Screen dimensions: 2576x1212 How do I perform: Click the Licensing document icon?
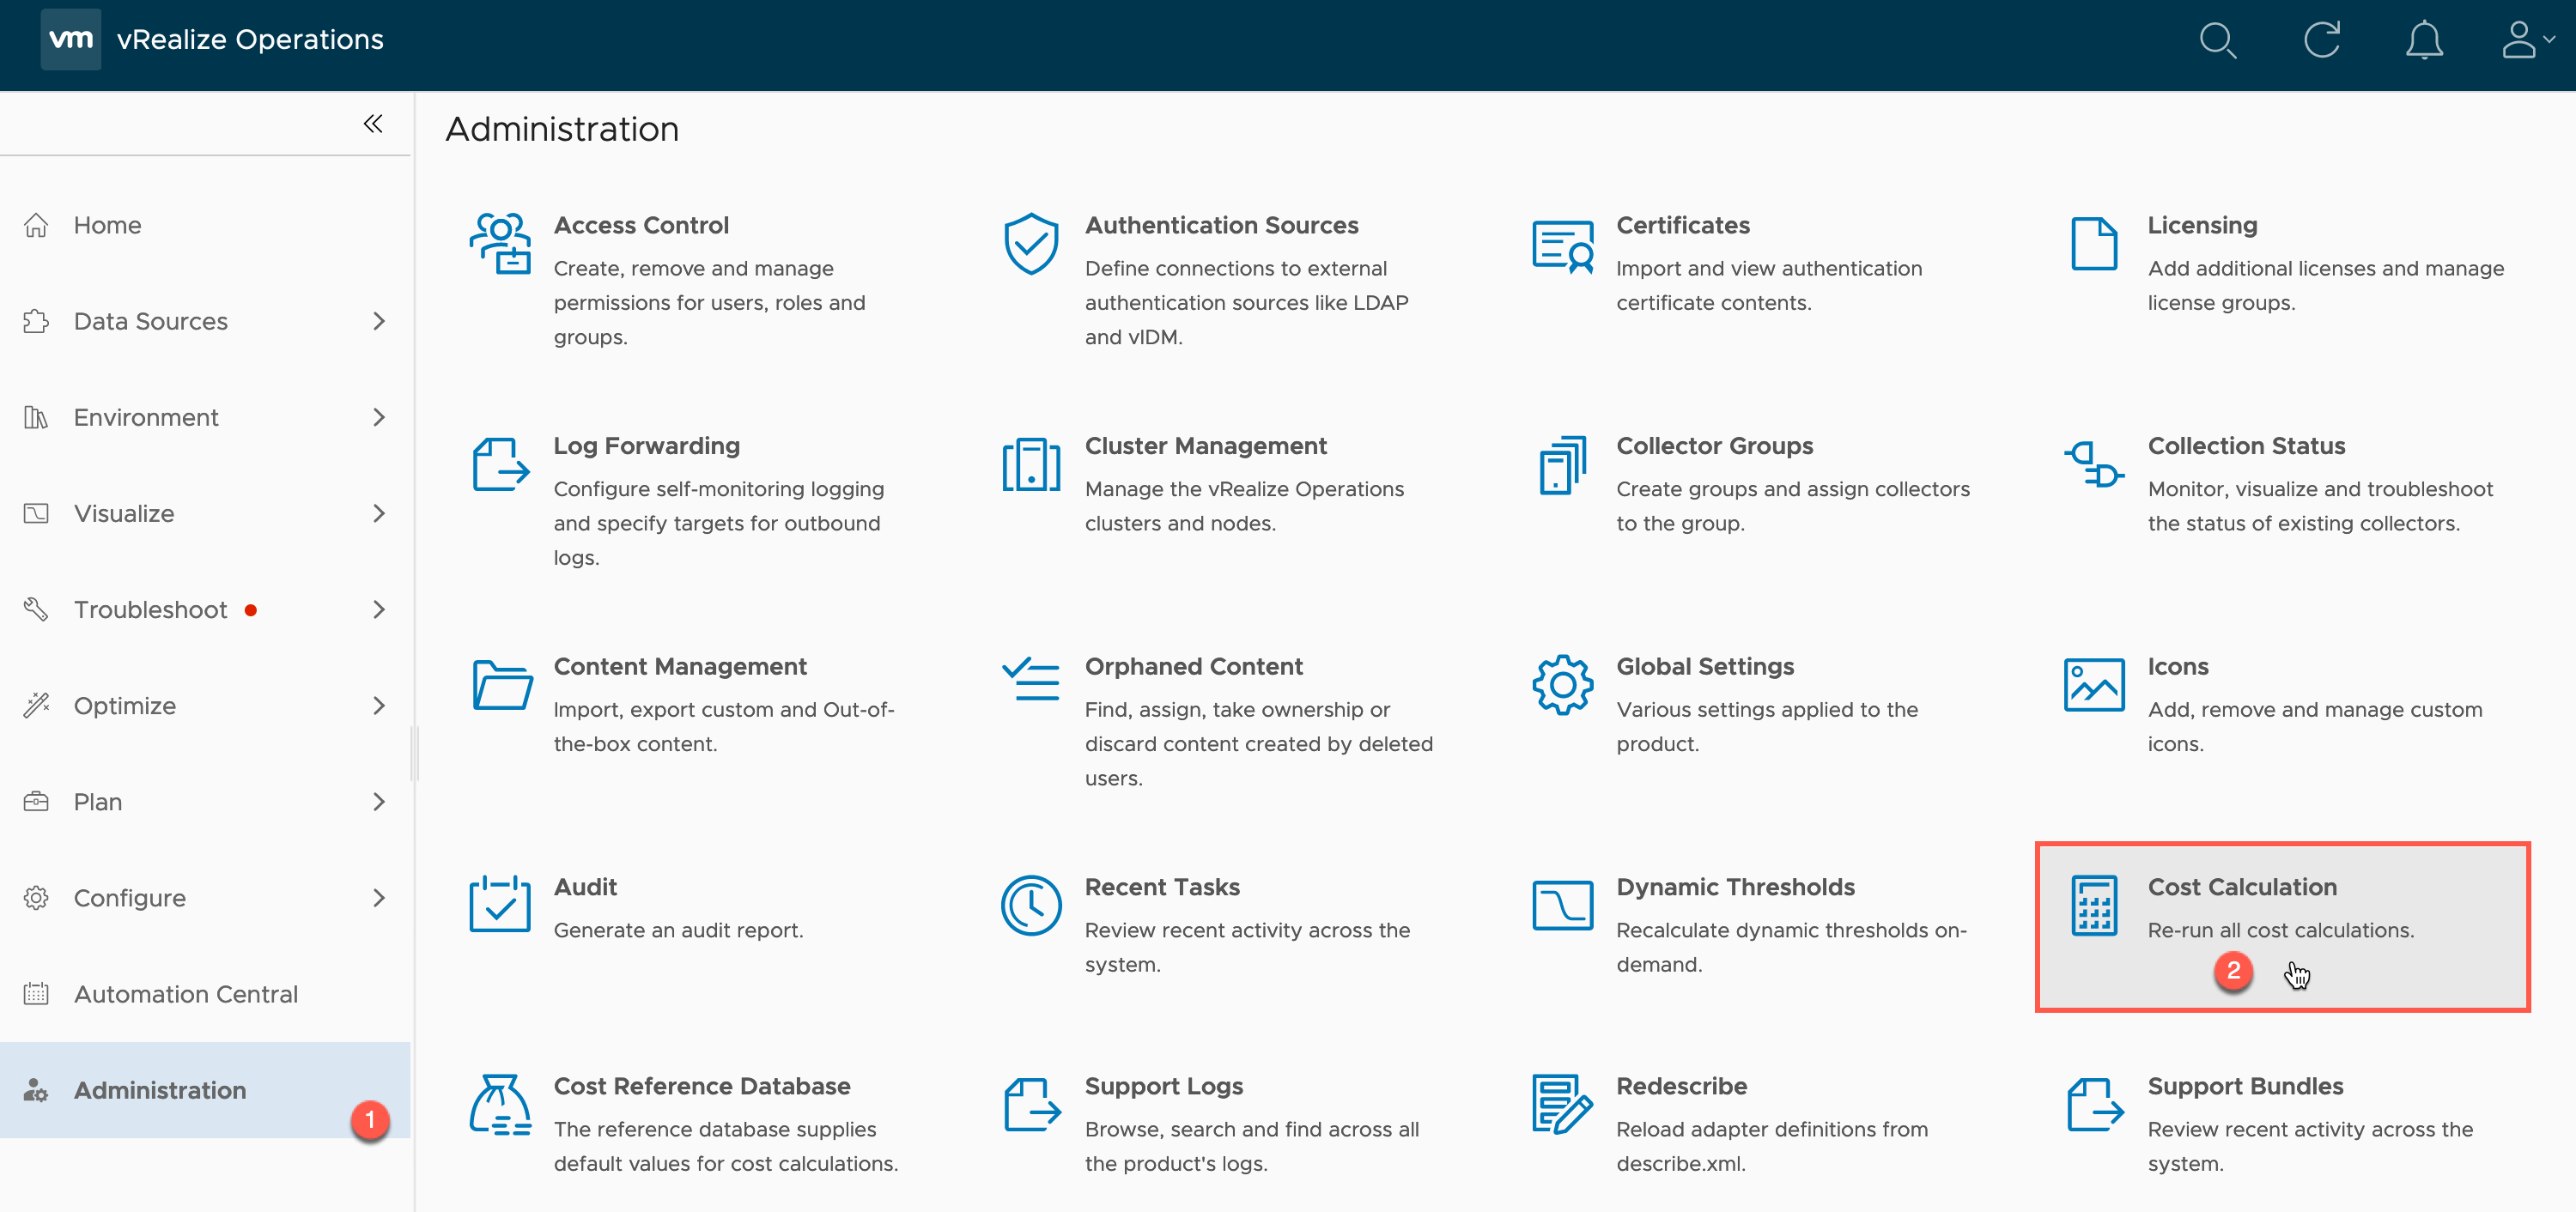pos(2094,244)
